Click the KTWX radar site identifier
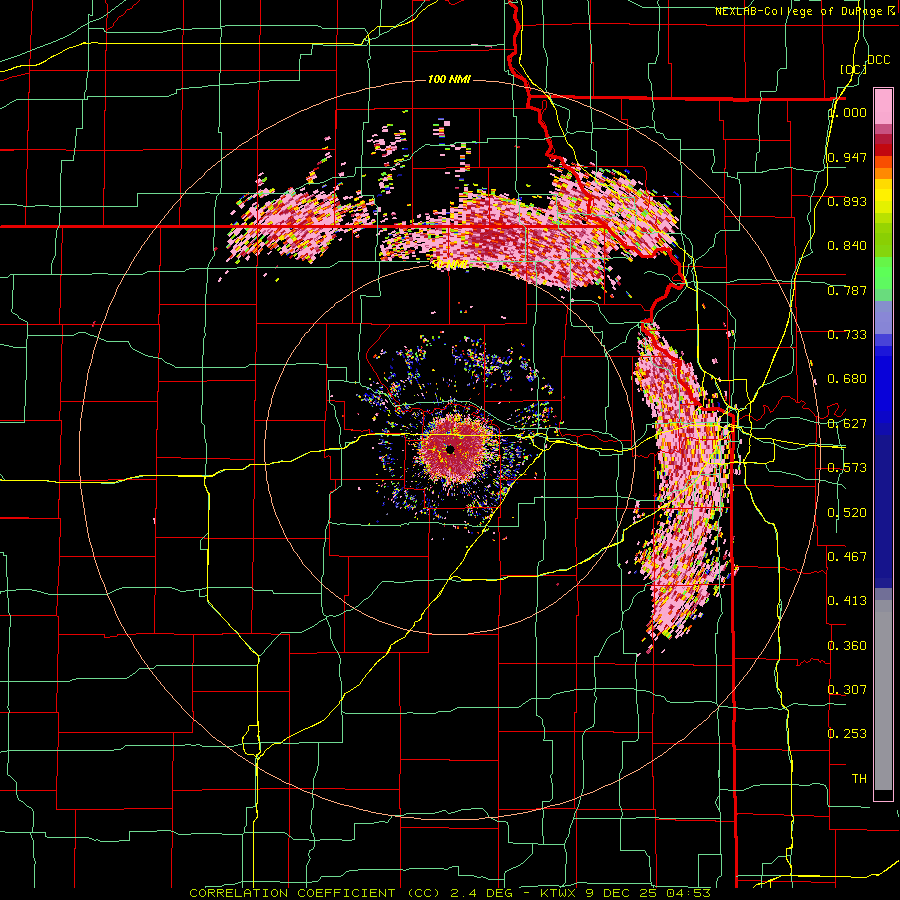900x900 pixels. point(558,893)
